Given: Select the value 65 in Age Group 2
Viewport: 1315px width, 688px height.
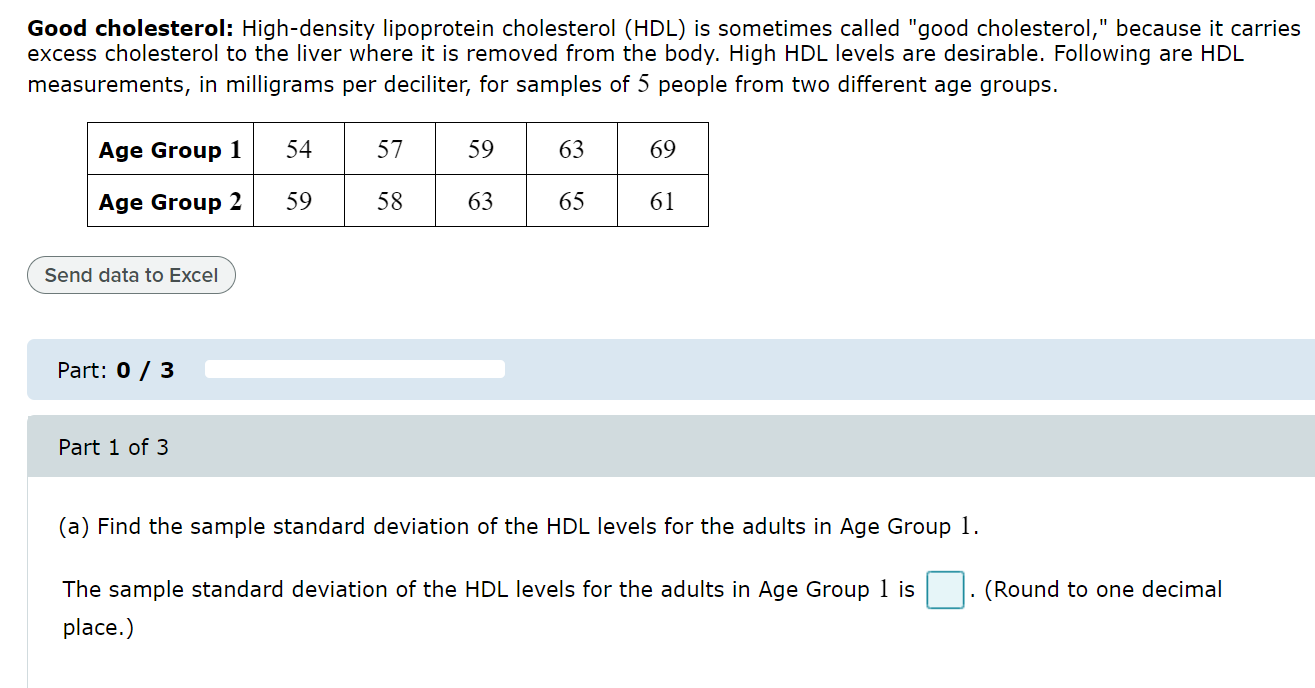Looking at the screenshot, I should [571, 201].
